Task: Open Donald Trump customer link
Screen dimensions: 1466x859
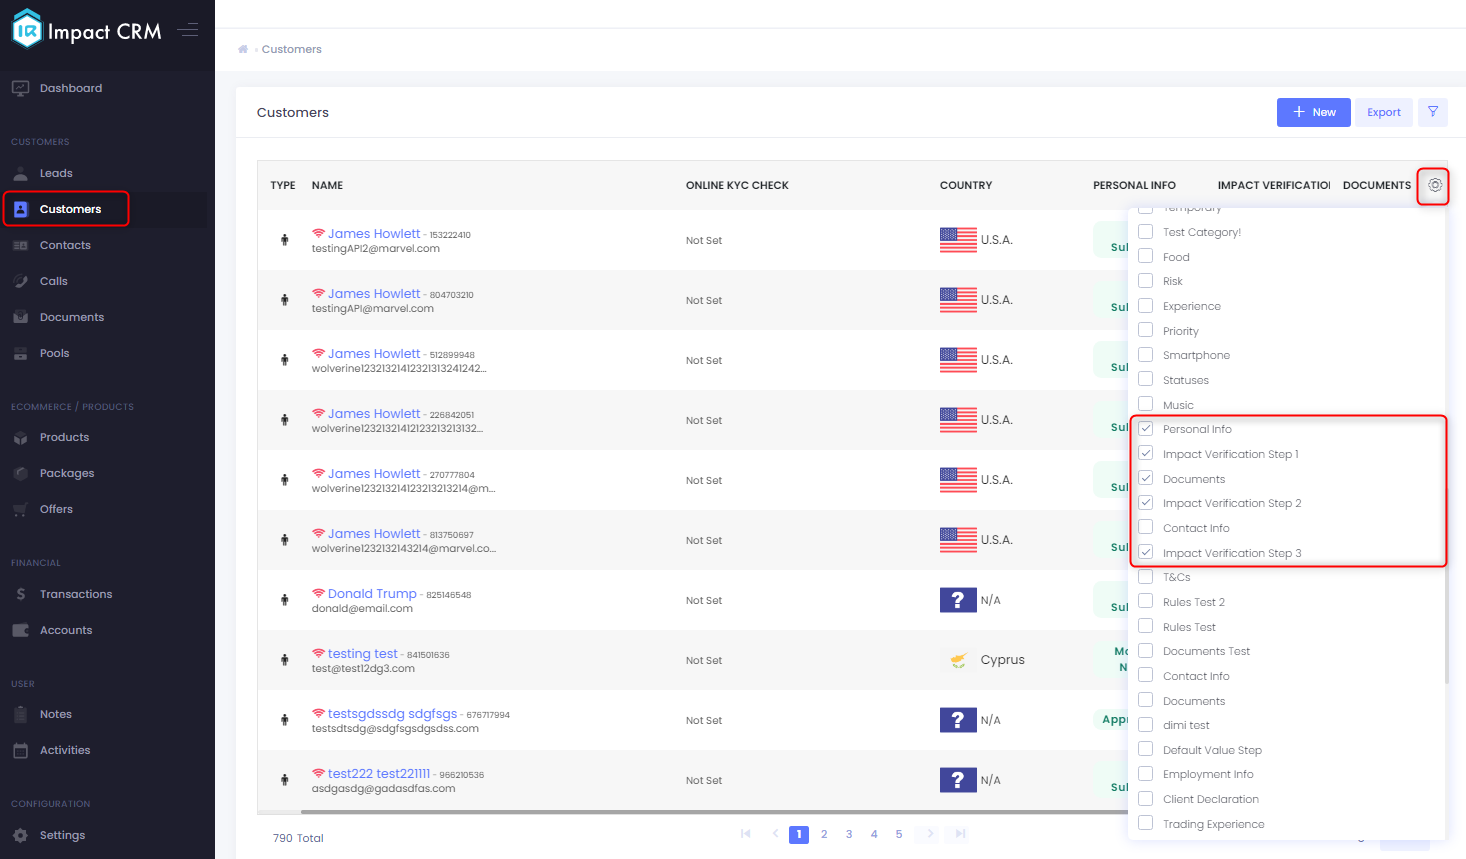Action: (372, 594)
